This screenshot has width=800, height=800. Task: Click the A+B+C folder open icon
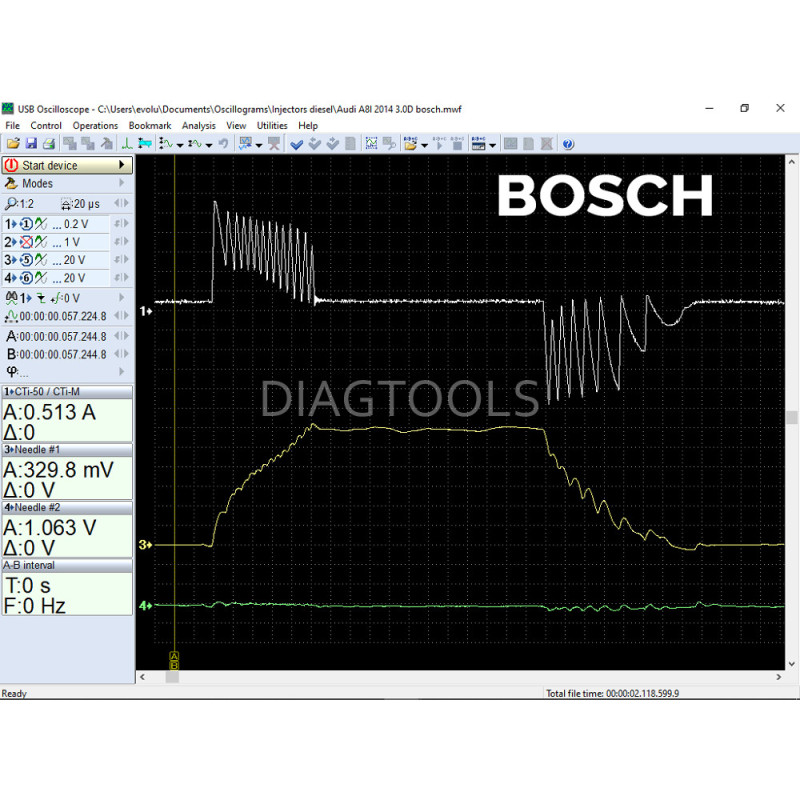click(x=410, y=144)
